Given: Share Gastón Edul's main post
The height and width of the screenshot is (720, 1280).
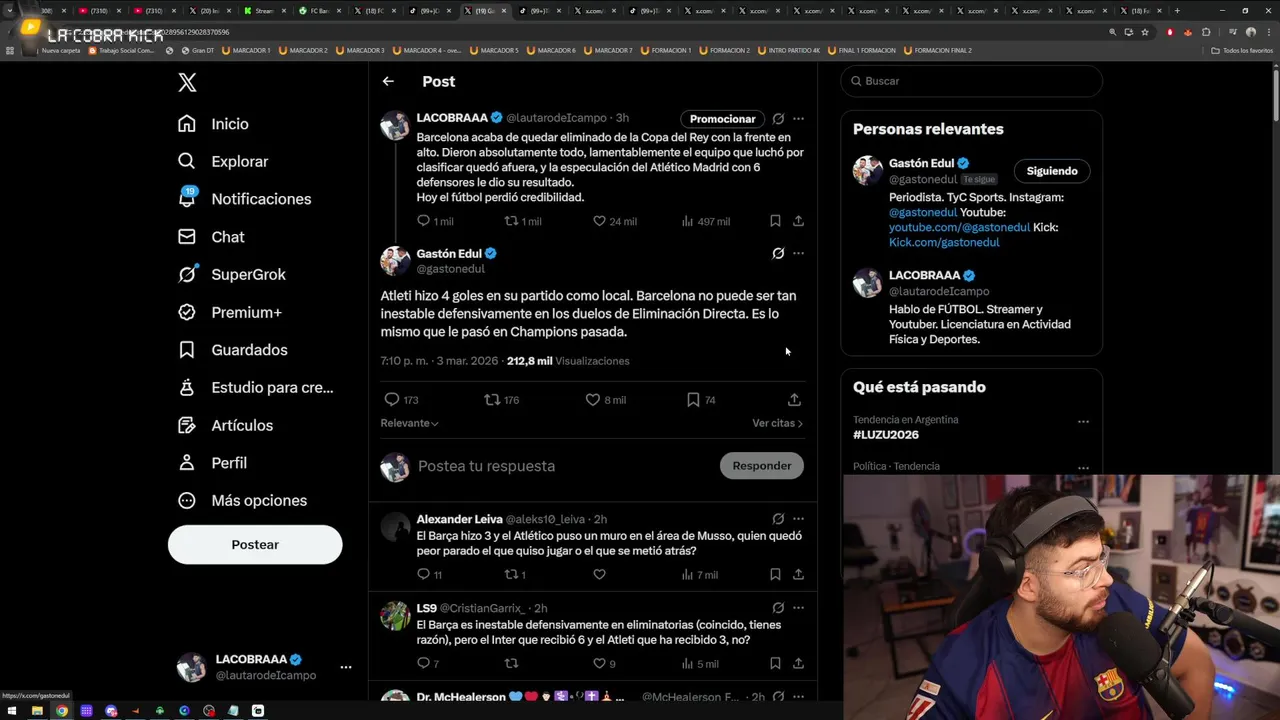Looking at the screenshot, I should [x=794, y=400].
